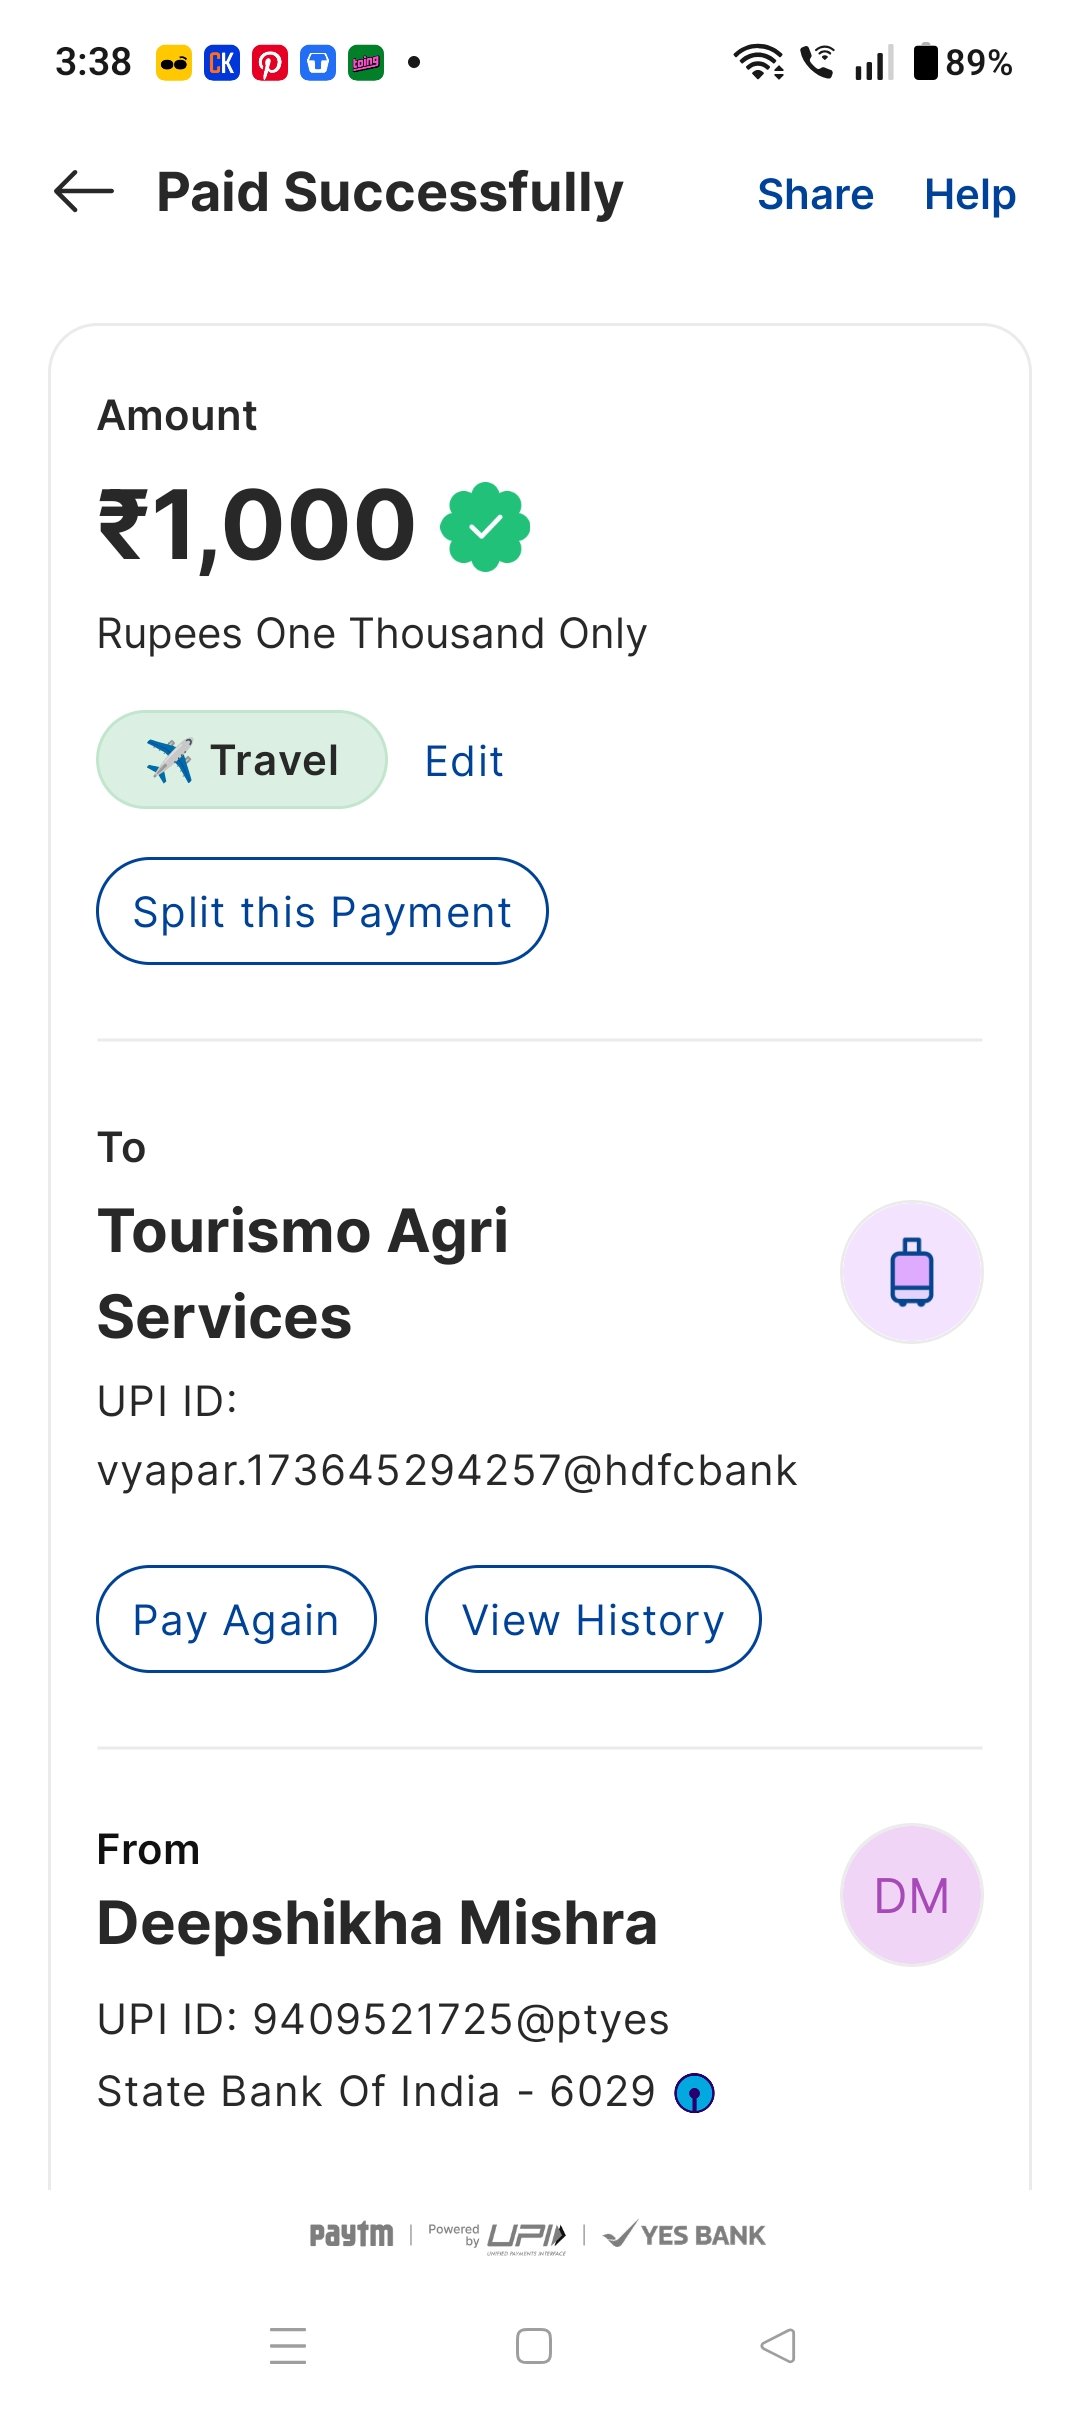Tap the Android recent apps menu icon
This screenshot has width=1080, height=2412.
[288, 2345]
